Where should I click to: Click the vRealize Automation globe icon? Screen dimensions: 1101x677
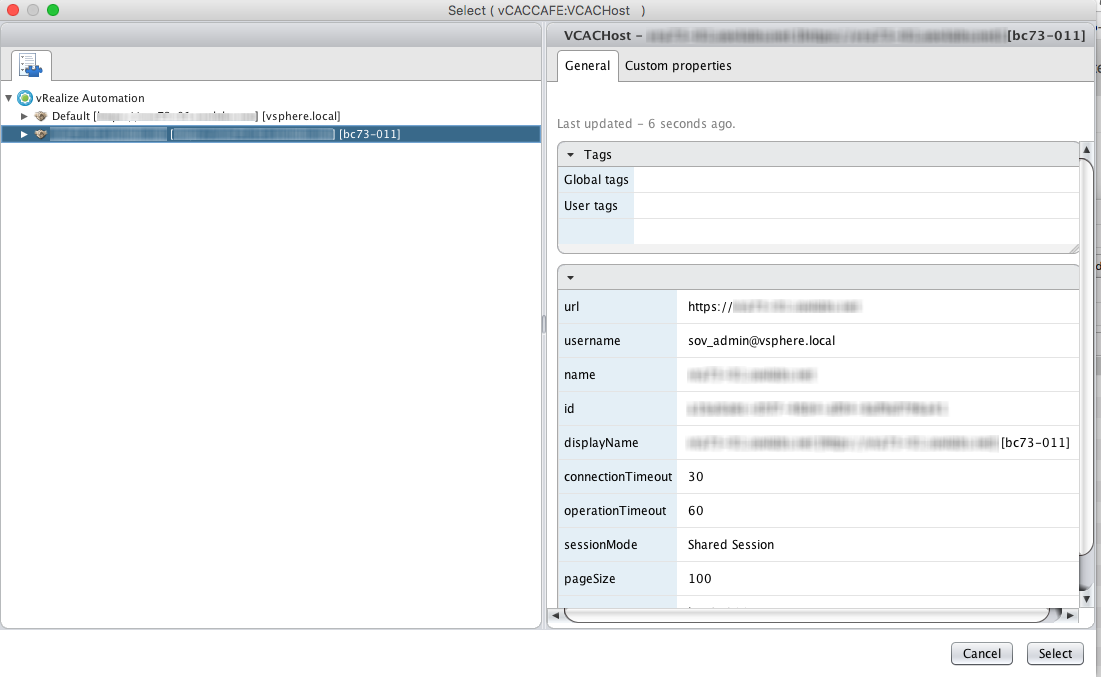point(25,98)
